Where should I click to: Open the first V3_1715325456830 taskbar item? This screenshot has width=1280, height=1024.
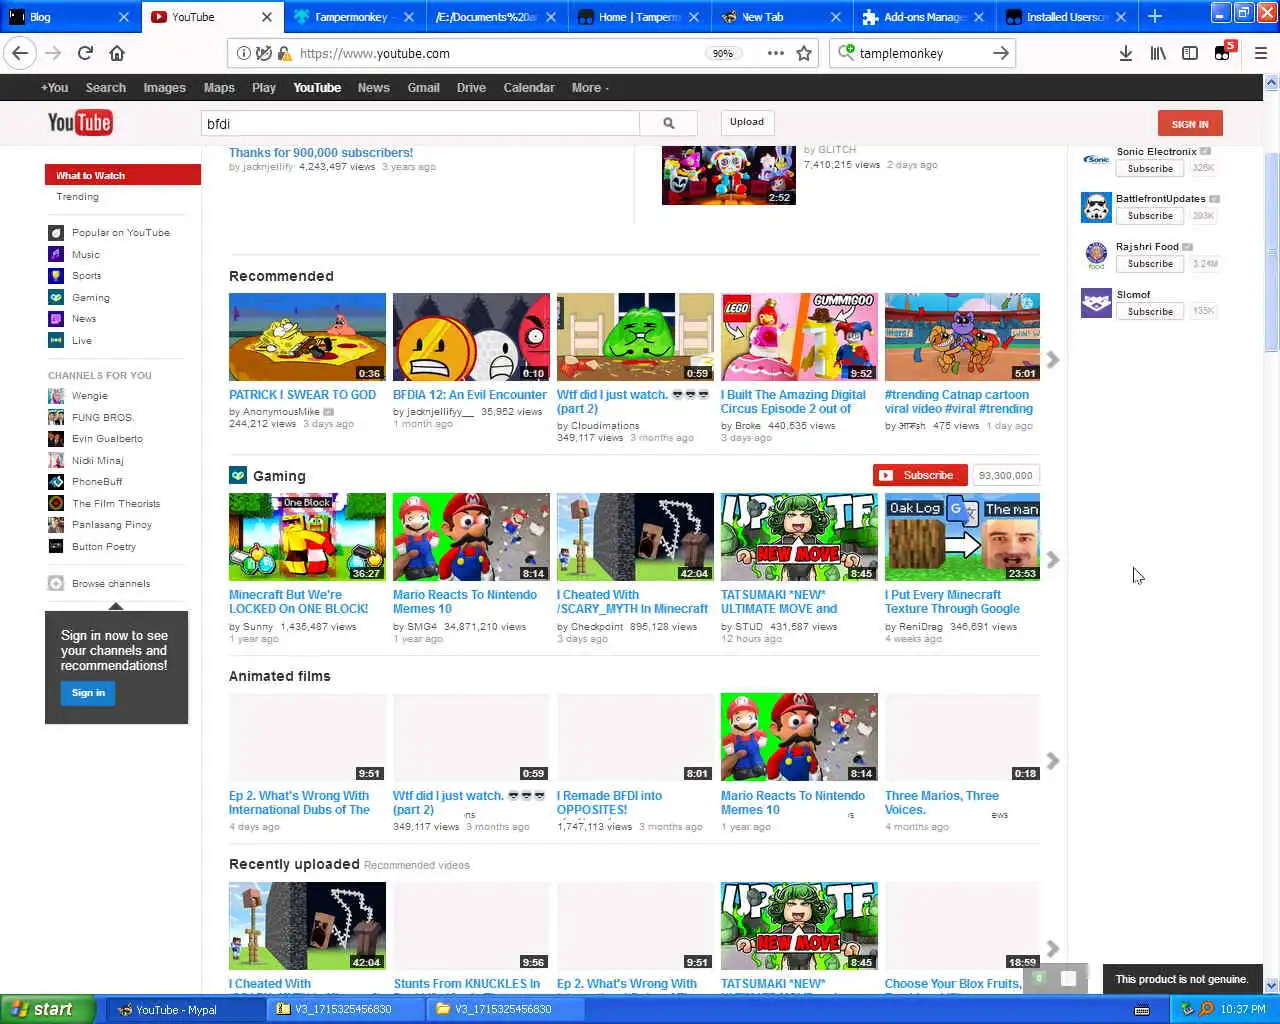coord(343,1009)
